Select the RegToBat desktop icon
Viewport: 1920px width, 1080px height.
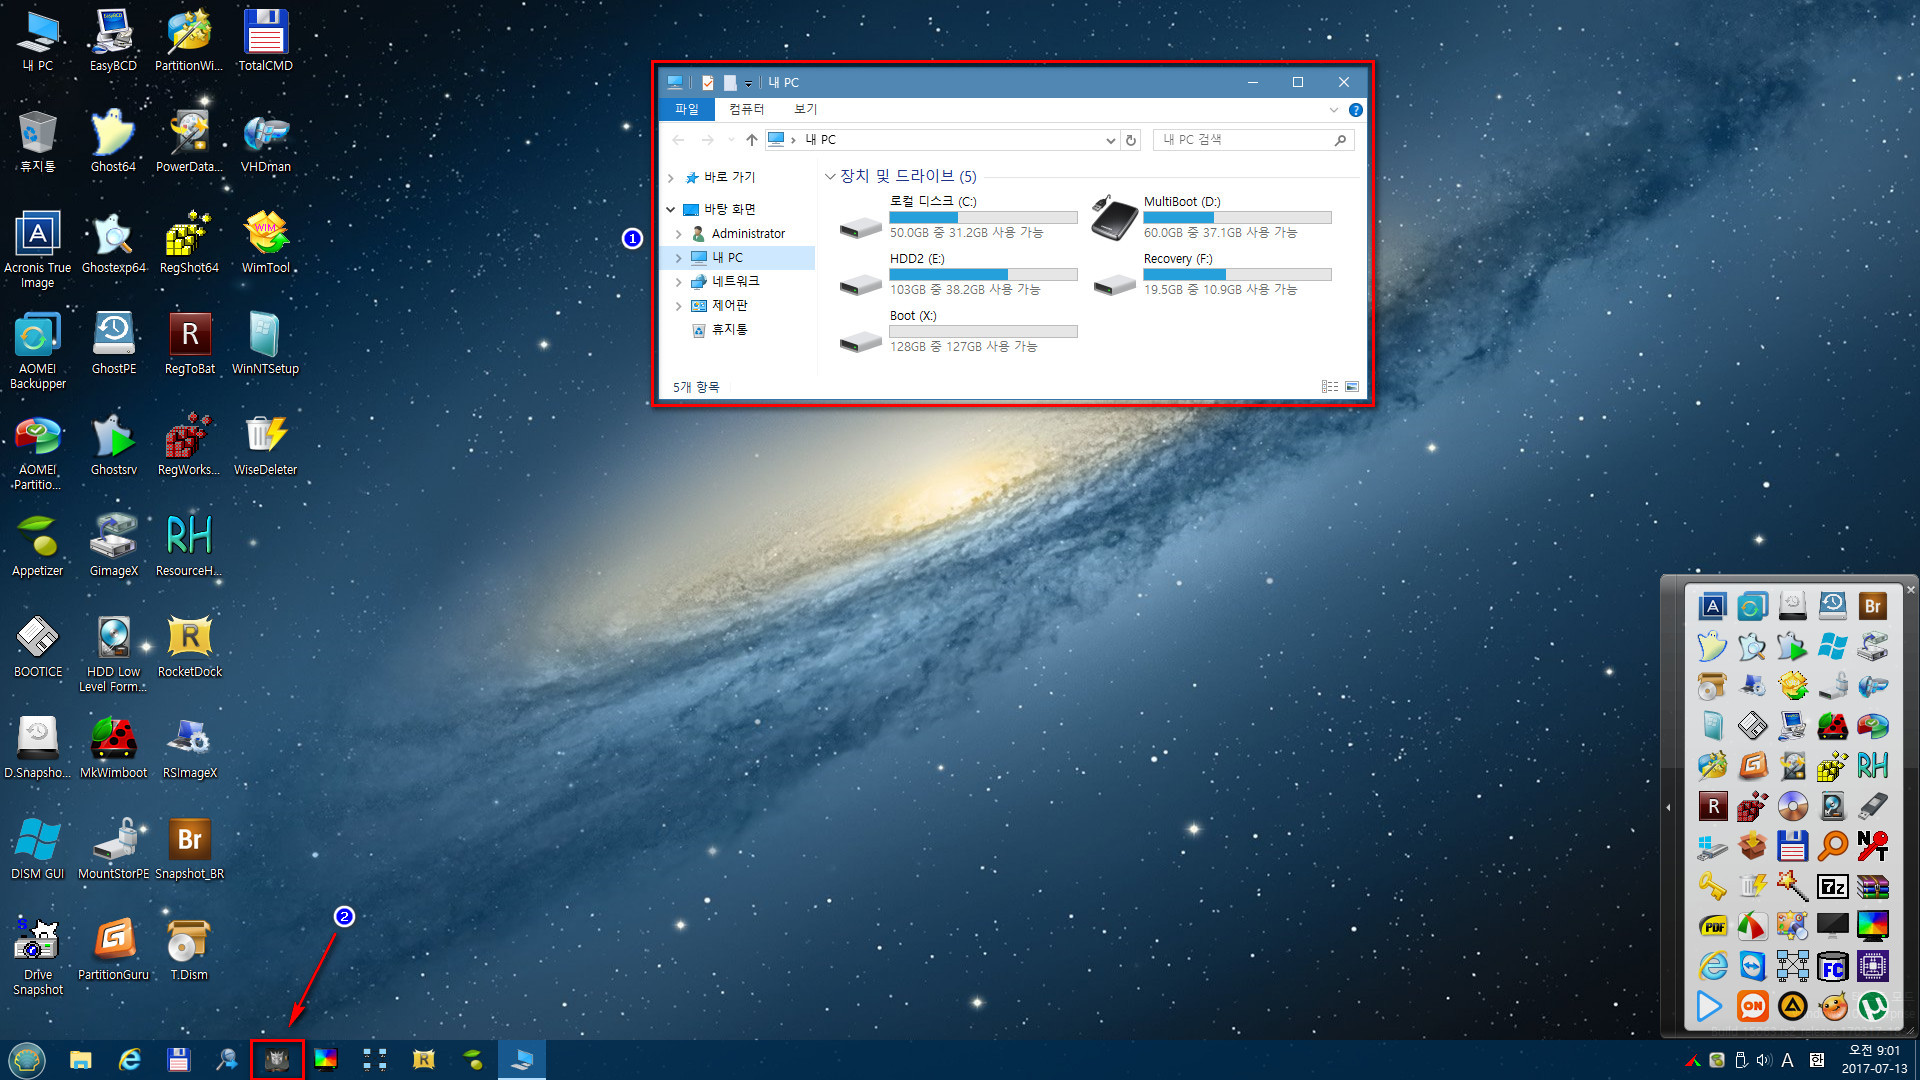189,343
